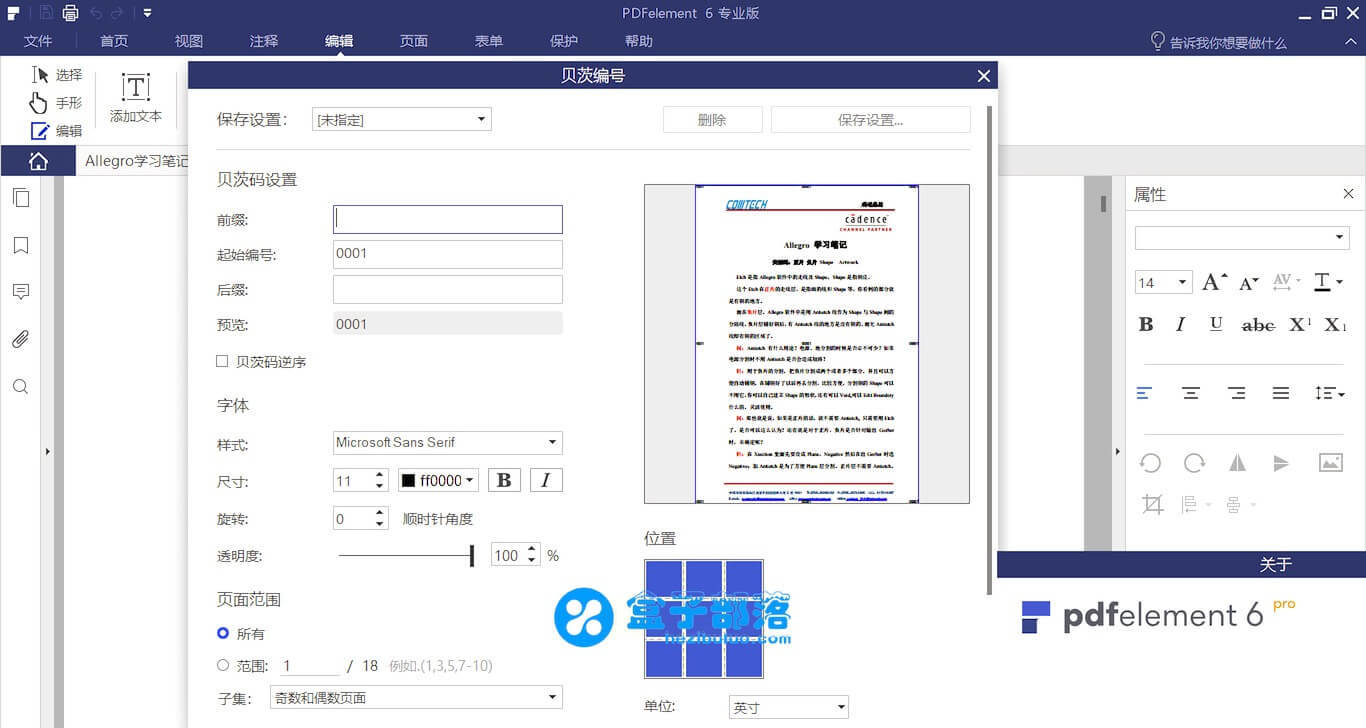Switch to the 首页 tab

[114, 41]
